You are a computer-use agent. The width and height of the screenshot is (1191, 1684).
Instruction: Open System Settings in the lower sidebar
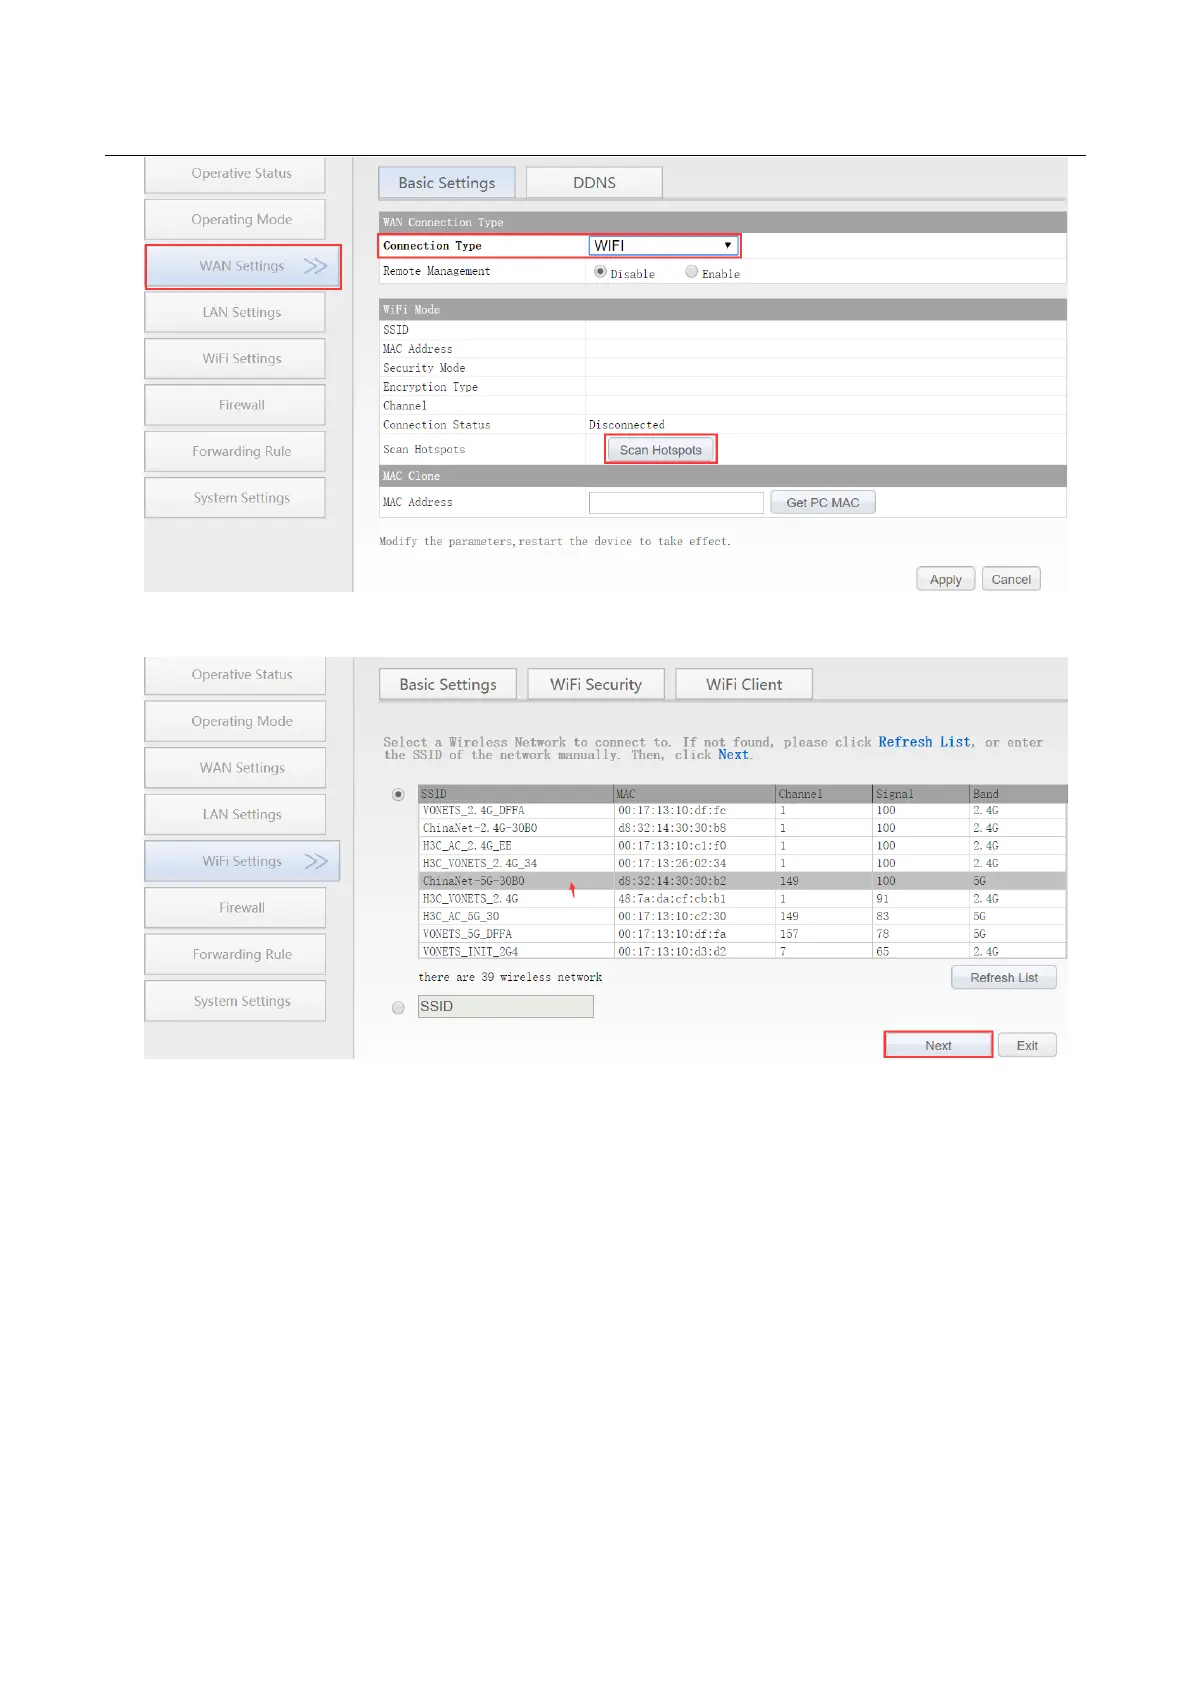235,1001
